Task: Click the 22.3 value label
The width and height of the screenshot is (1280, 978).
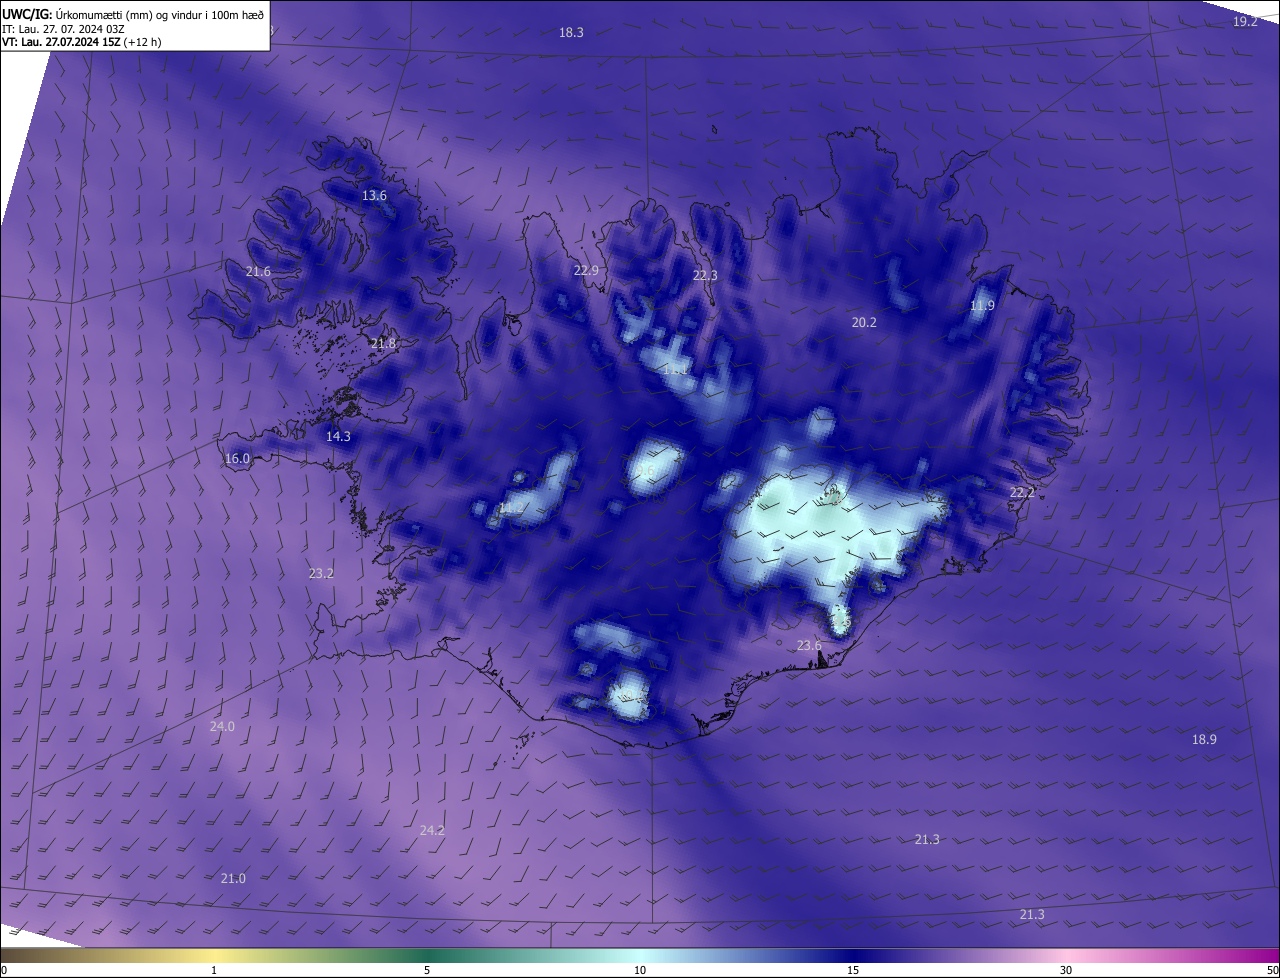Action: click(x=705, y=275)
